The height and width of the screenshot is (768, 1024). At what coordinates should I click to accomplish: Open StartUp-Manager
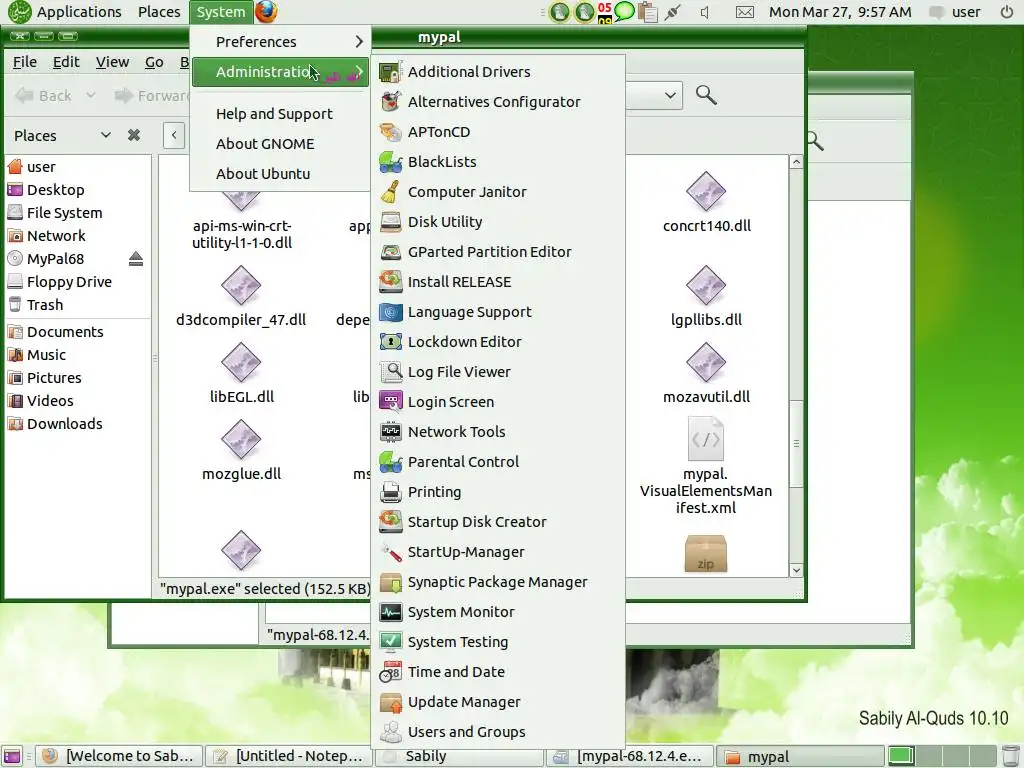coord(498,552)
